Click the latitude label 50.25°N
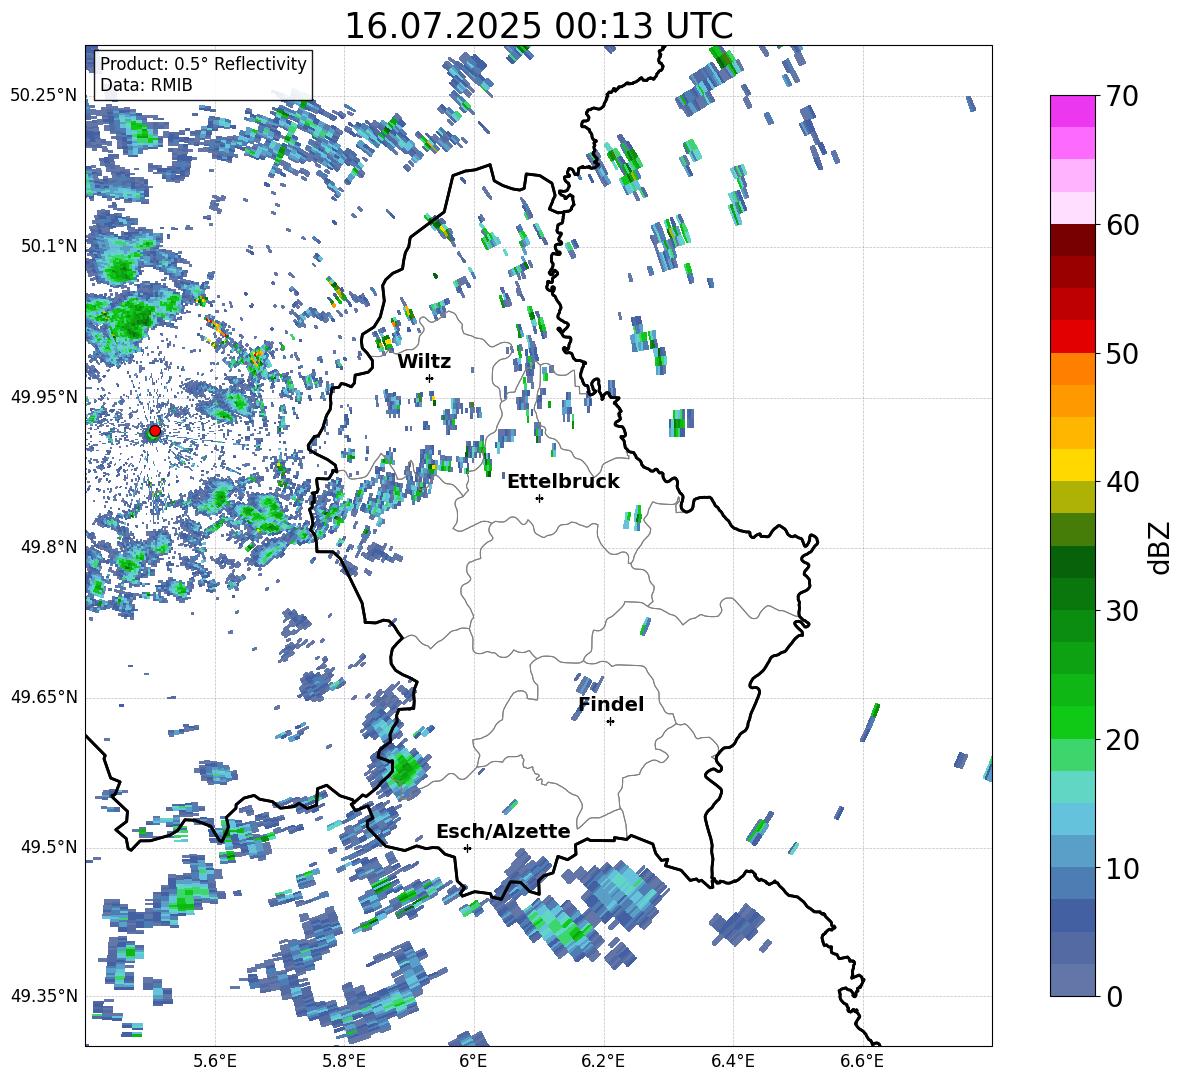This screenshot has width=1184, height=1081. point(44,96)
